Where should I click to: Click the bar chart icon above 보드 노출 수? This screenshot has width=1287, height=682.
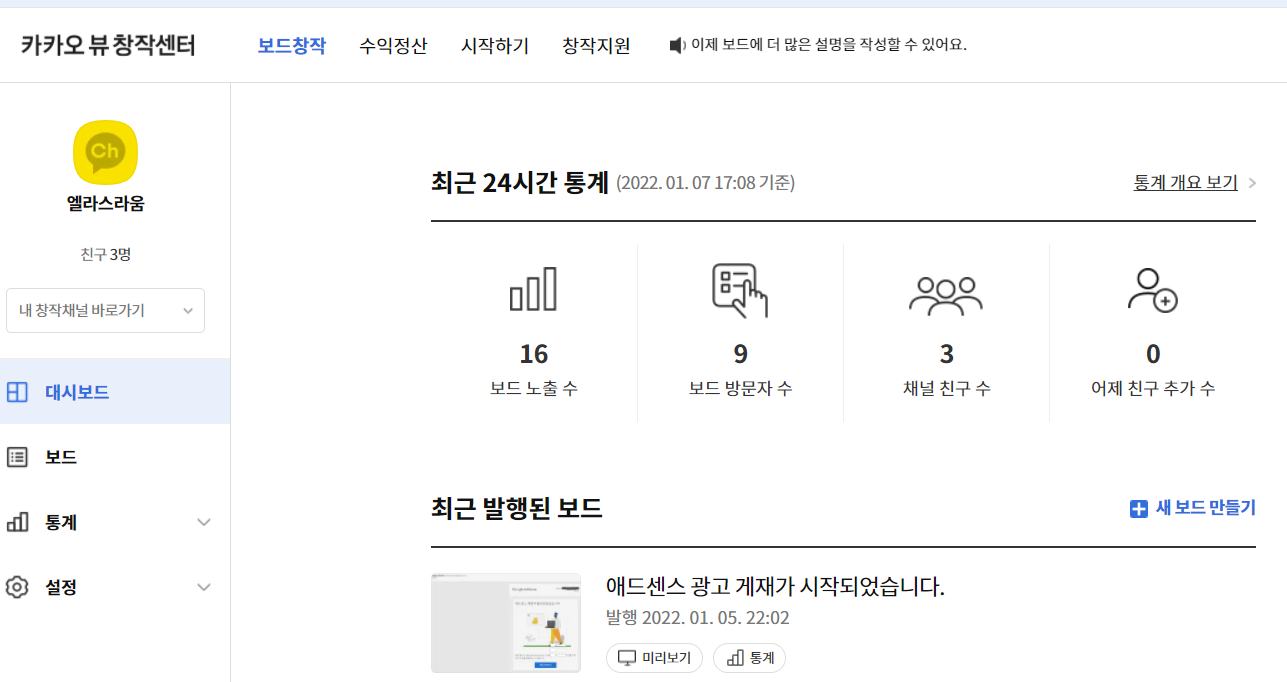click(533, 290)
